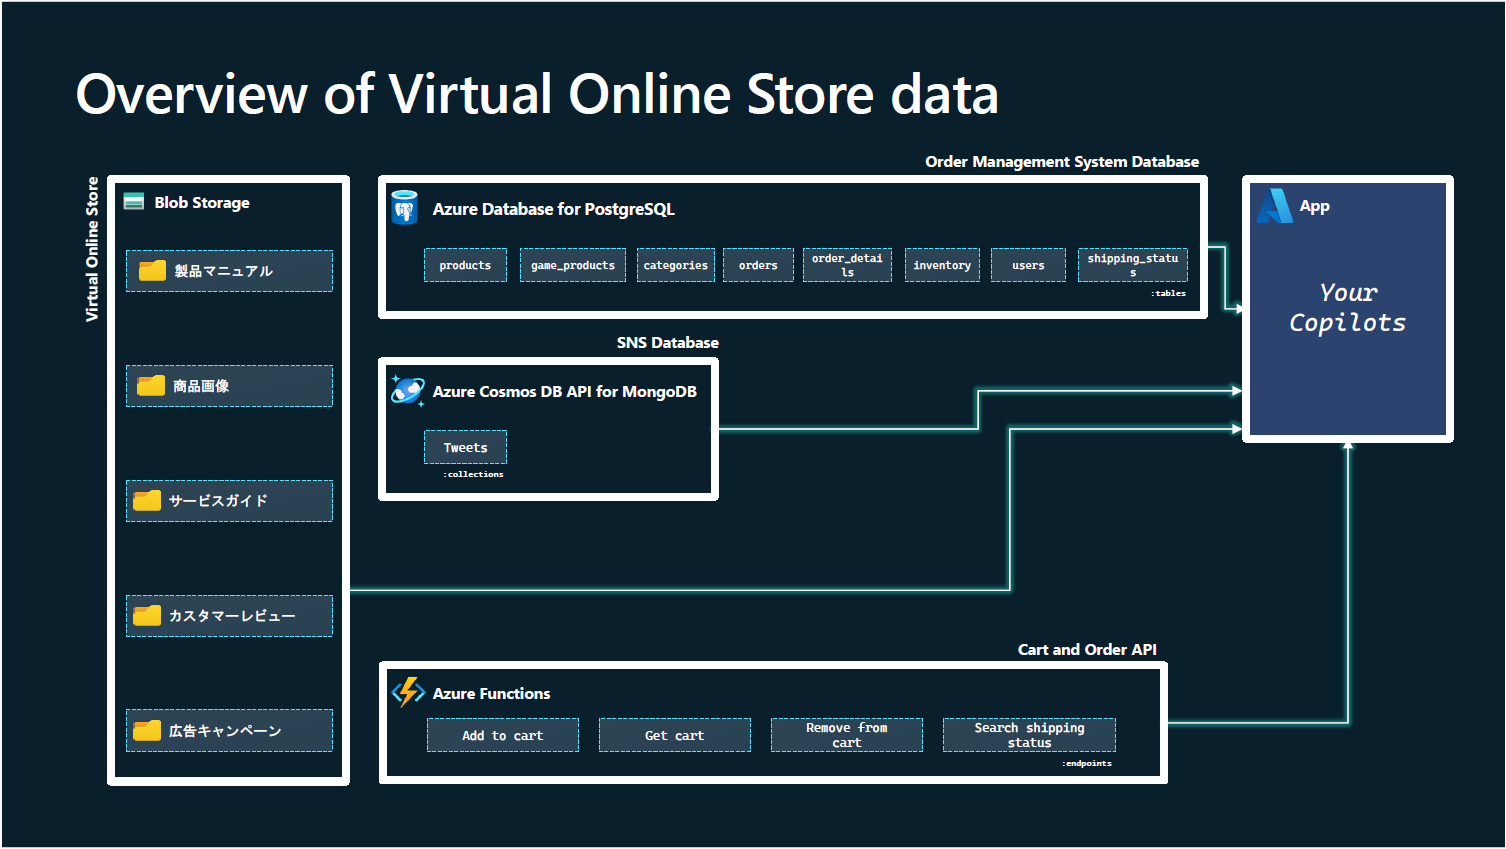This screenshot has height=849, width=1506.
Task: Select the products table box
Action: coord(465,265)
